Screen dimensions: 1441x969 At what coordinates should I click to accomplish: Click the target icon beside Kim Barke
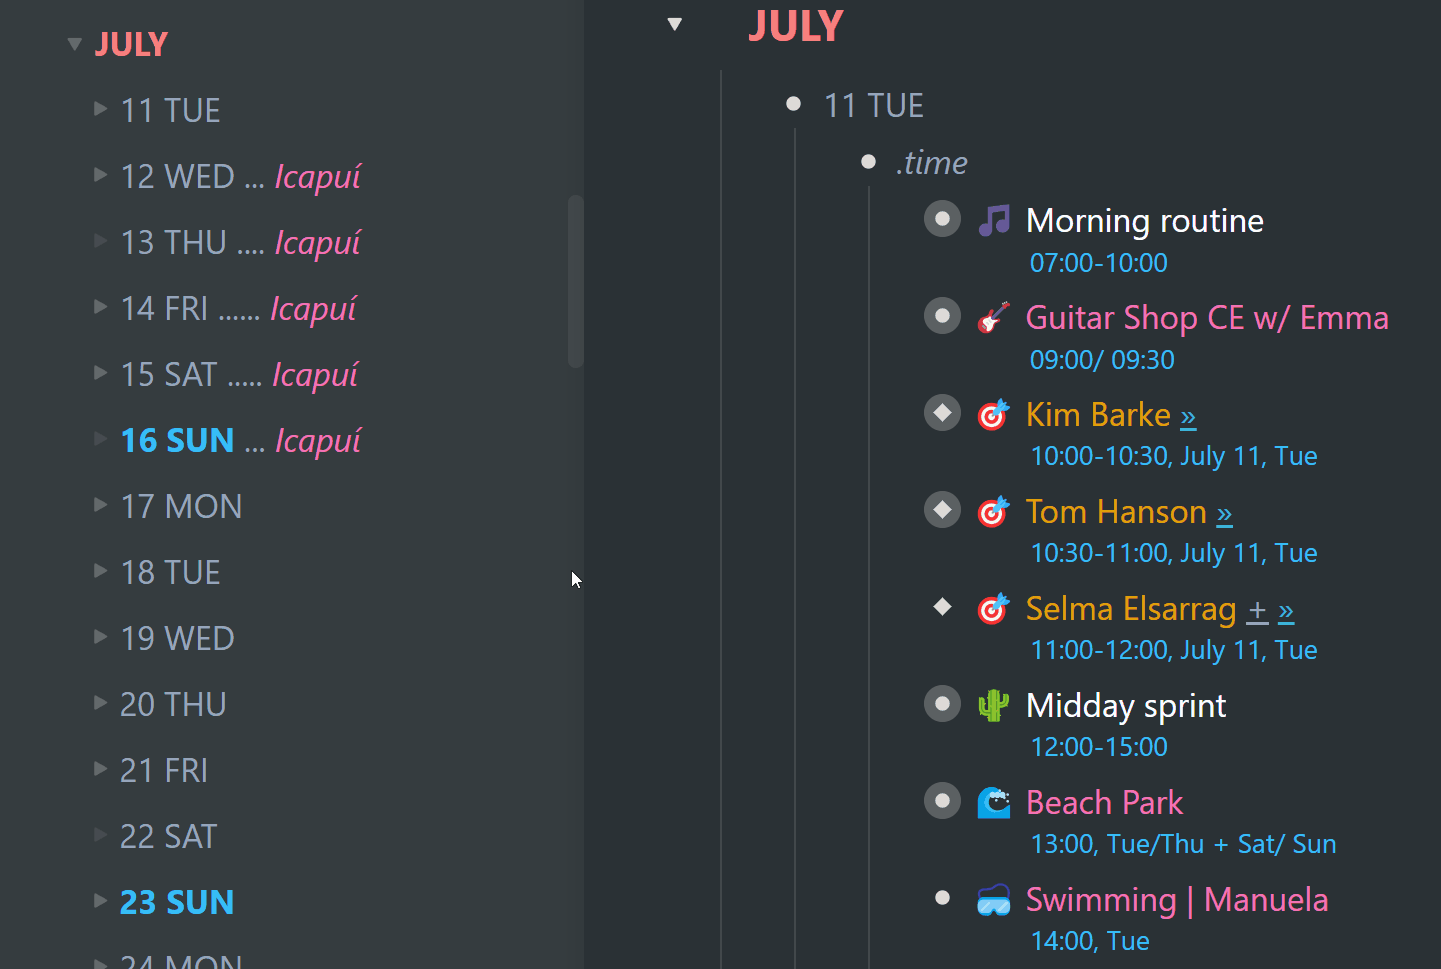click(993, 414)
